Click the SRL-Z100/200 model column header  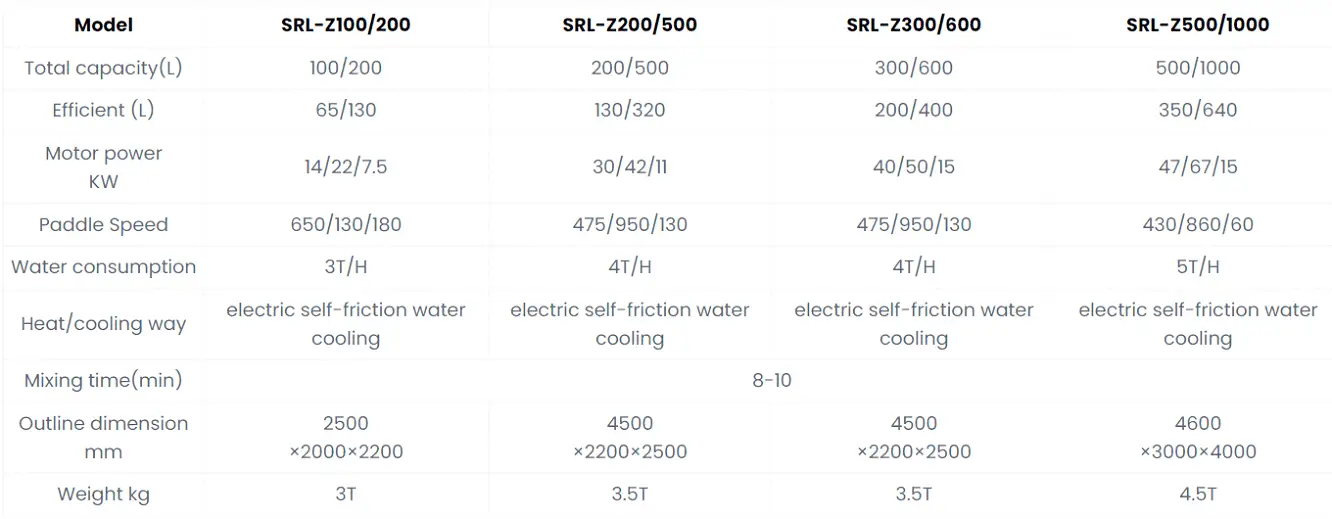click(345, 25)
